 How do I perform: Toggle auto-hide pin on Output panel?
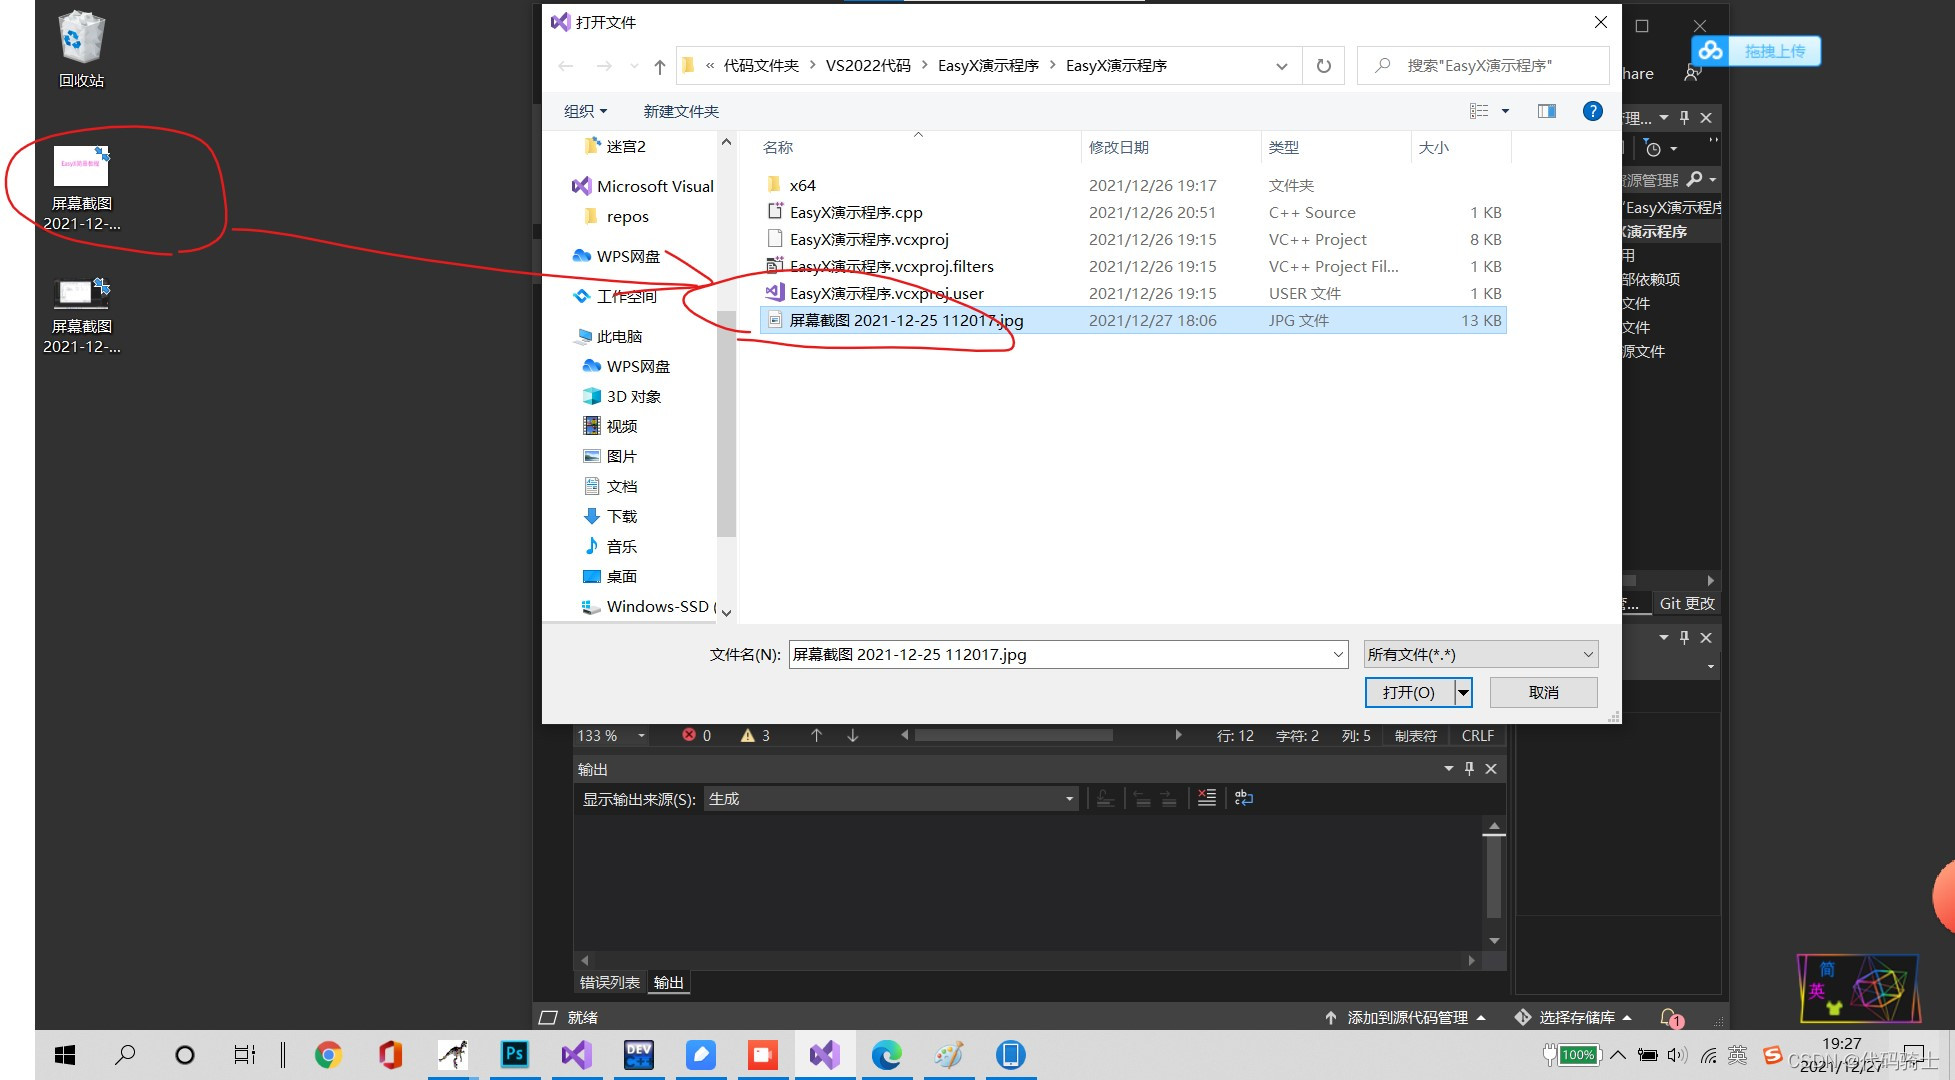(x=1469, y=768)
